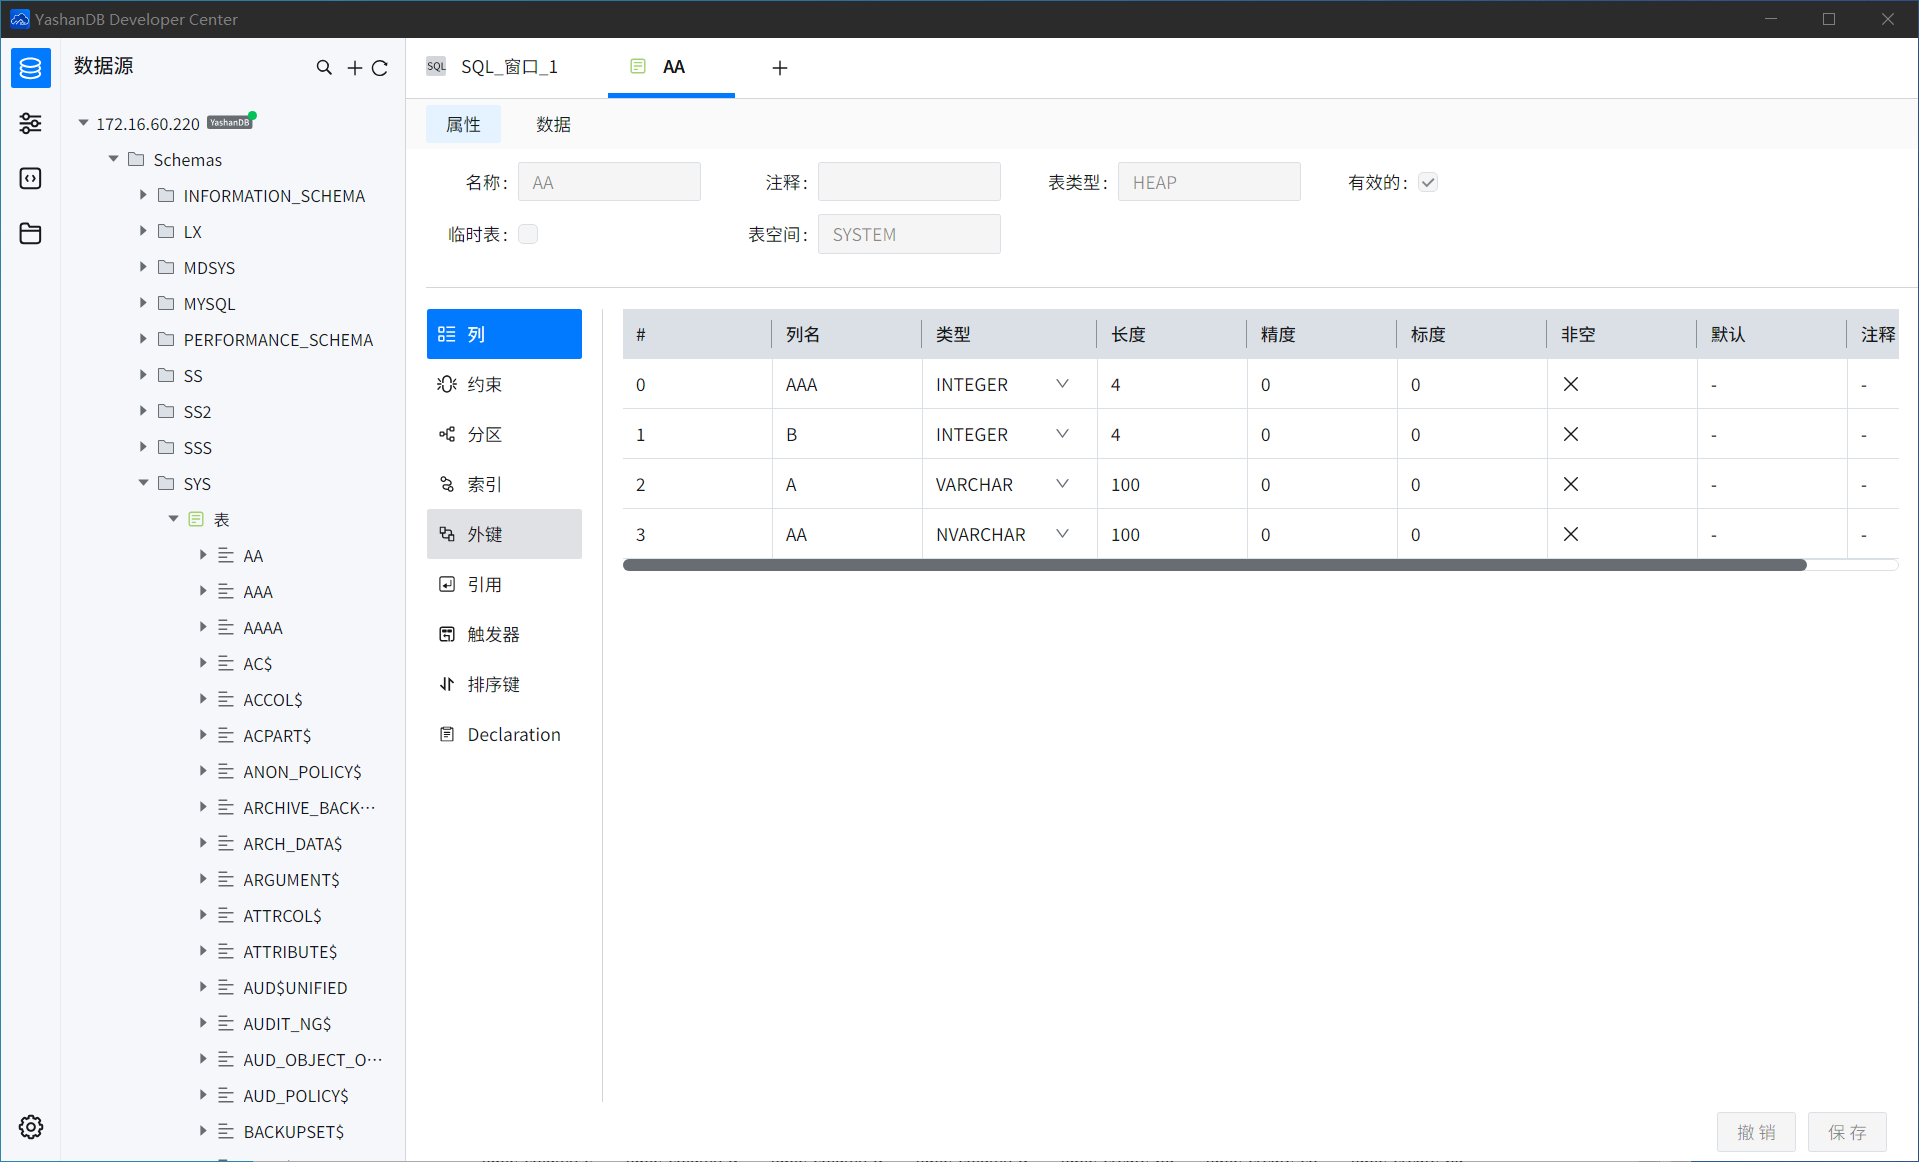Switch to the 数据 tab
This screenshot has height=1162, width=1919.
point(553,124)
